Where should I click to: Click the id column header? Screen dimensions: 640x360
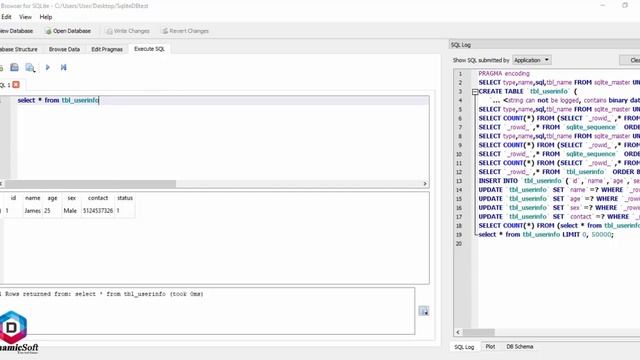pos(13,198)
